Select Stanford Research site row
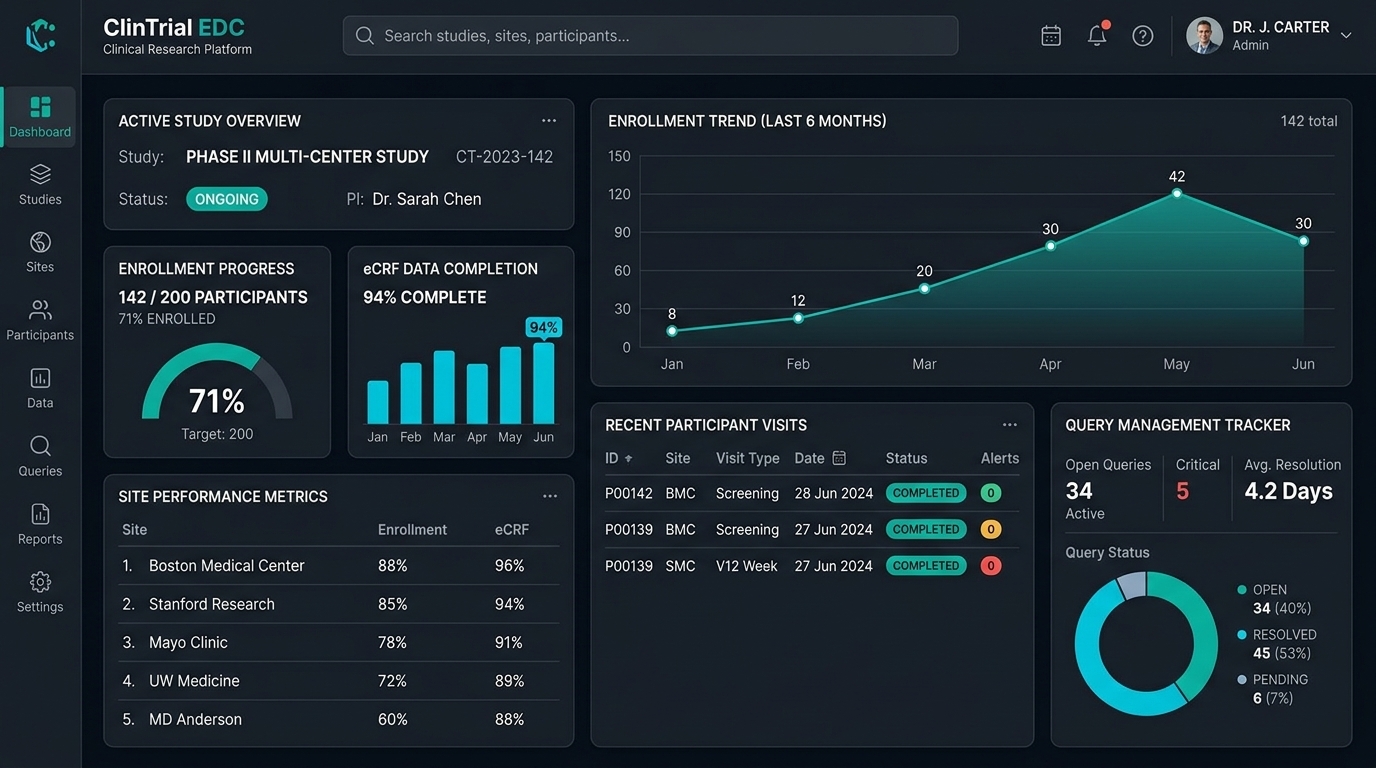The image size is (1376, 768). 338,604
